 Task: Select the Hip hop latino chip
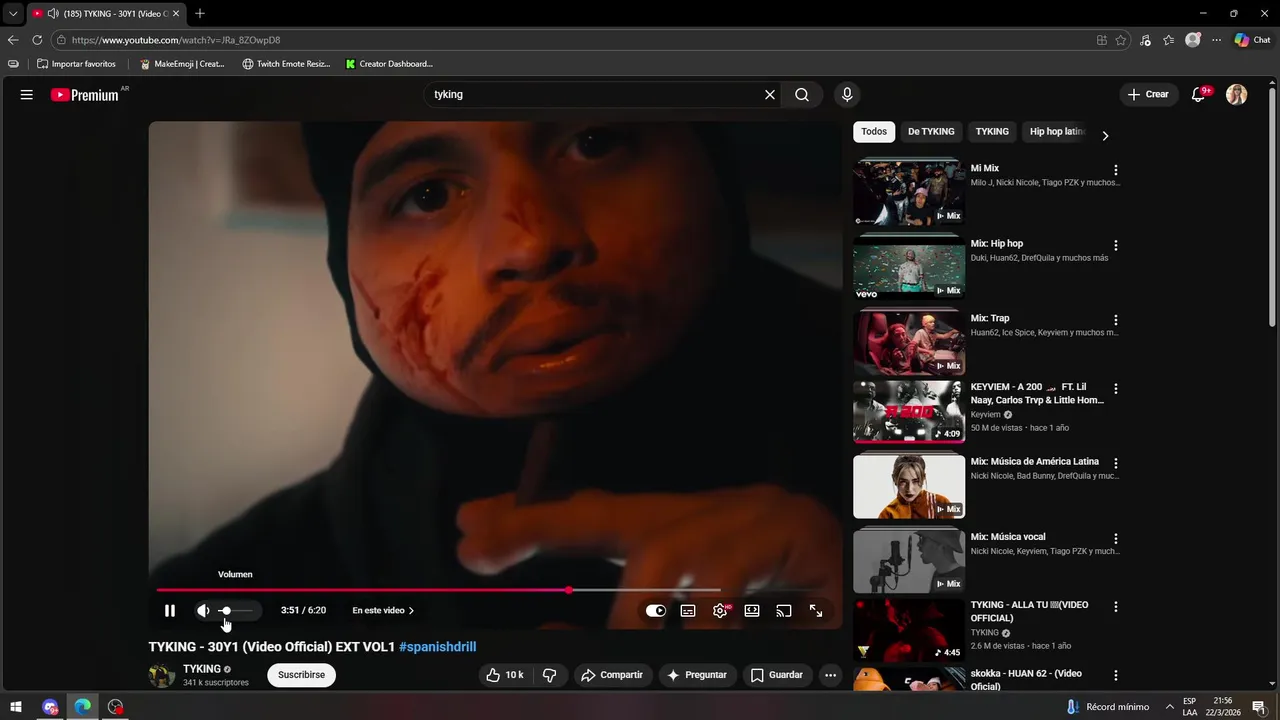click(x=1057, y=132)
